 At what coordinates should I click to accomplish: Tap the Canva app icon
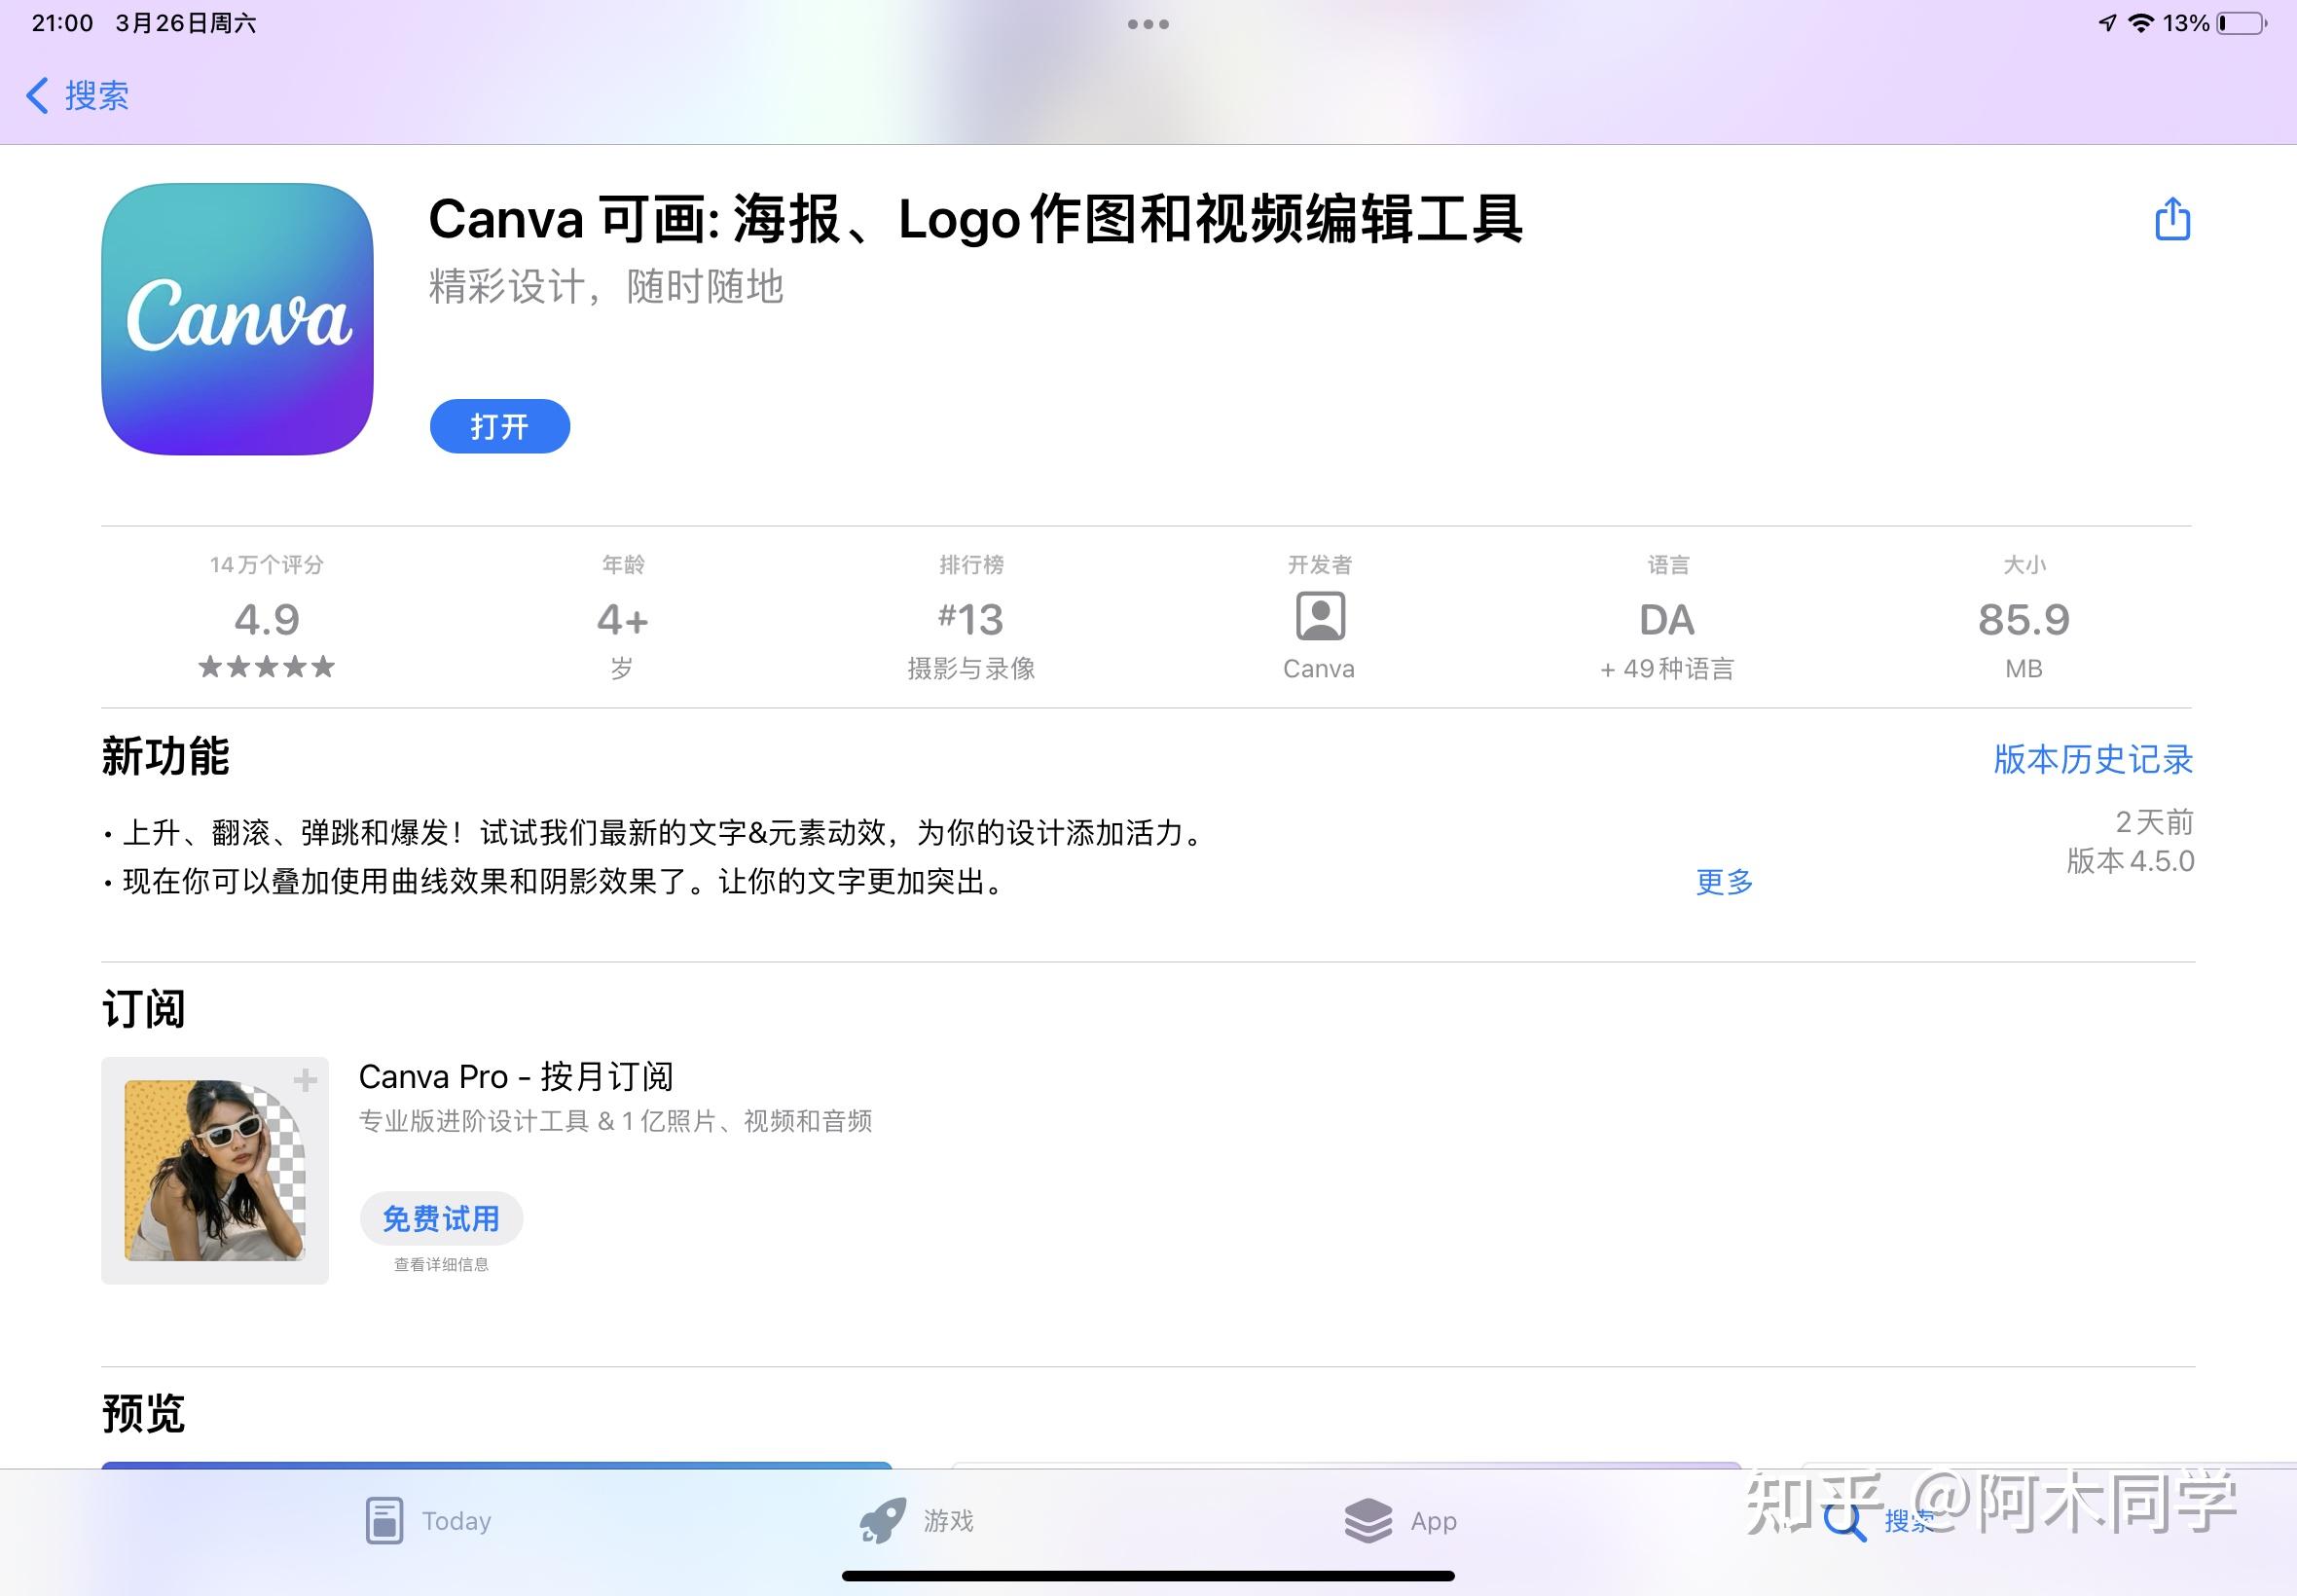point(237,319)
